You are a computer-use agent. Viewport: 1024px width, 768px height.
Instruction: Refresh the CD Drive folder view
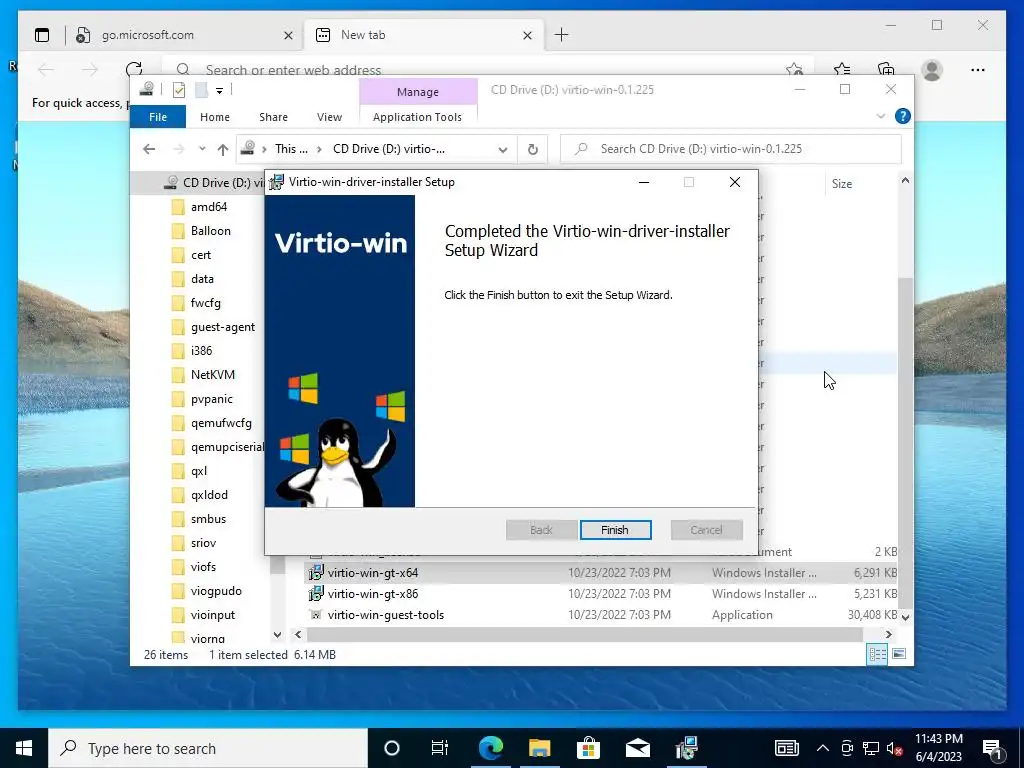533,150
